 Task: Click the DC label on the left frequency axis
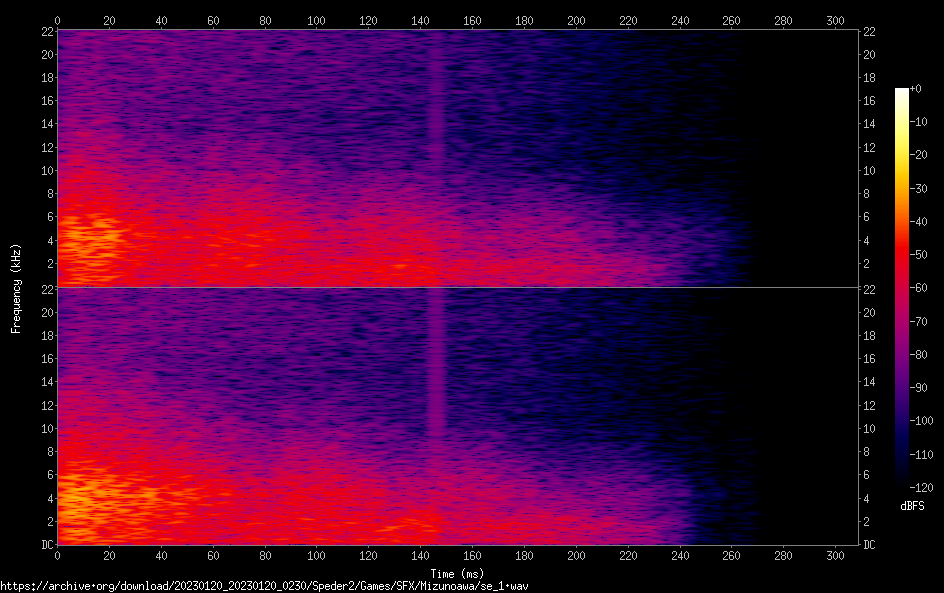coord(46,545)
